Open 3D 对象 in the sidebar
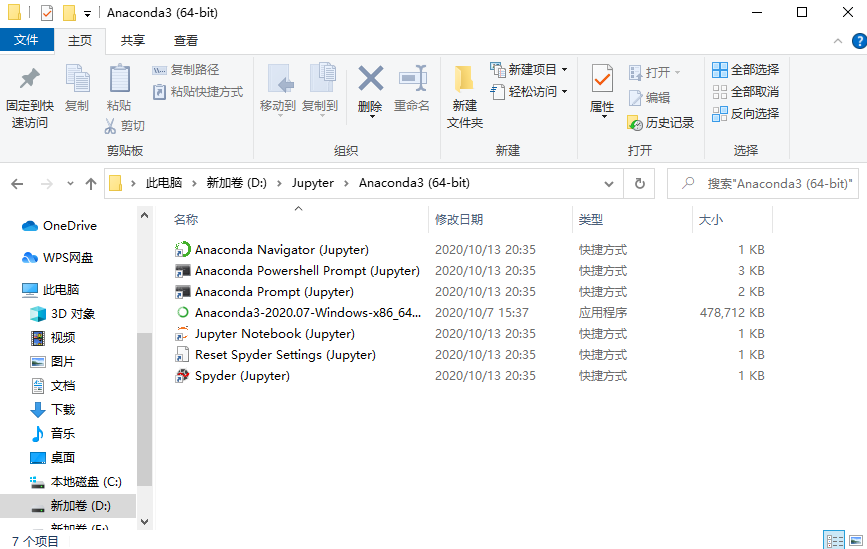Image resolution: width=867 pixels, height=549 pixels. pyautogui.click(x=62, y=314)
